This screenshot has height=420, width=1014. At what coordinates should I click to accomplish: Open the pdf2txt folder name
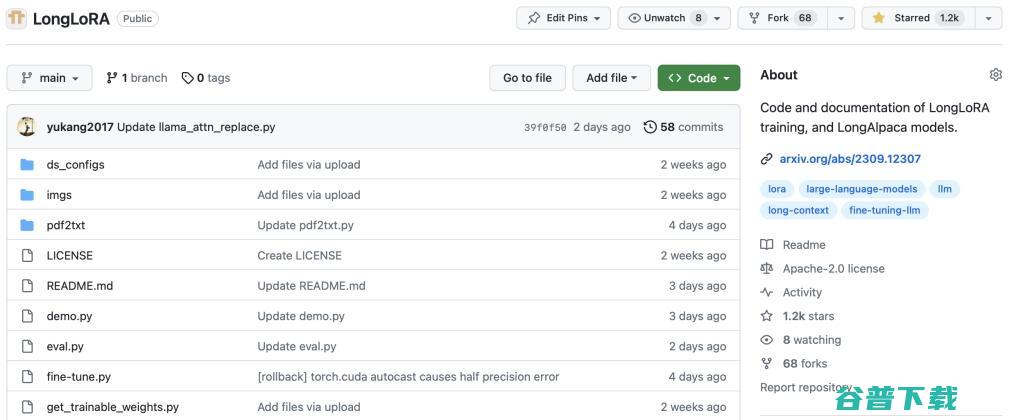coord(65,225)
